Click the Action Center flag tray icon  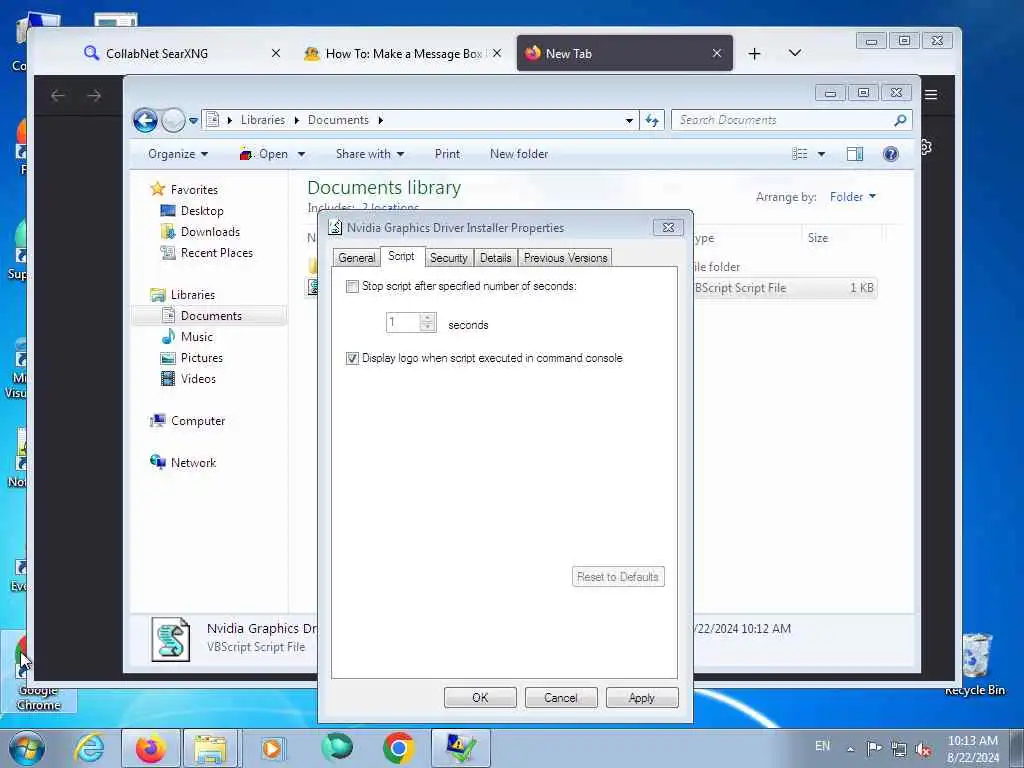click(x=874, y=748)
